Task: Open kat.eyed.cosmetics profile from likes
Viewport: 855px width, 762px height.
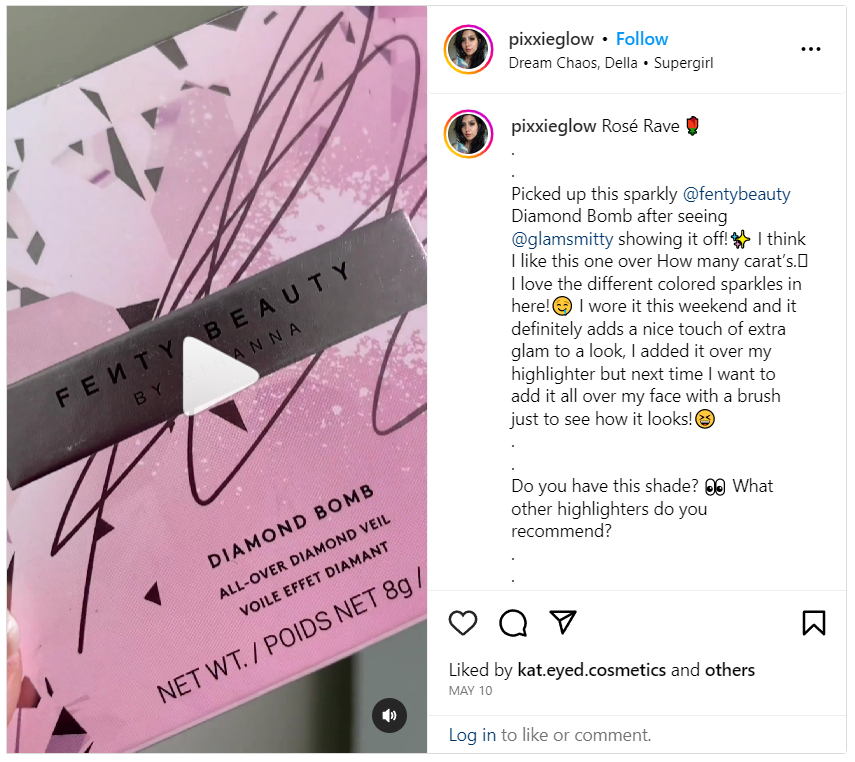Action: [x=592, y=670]
